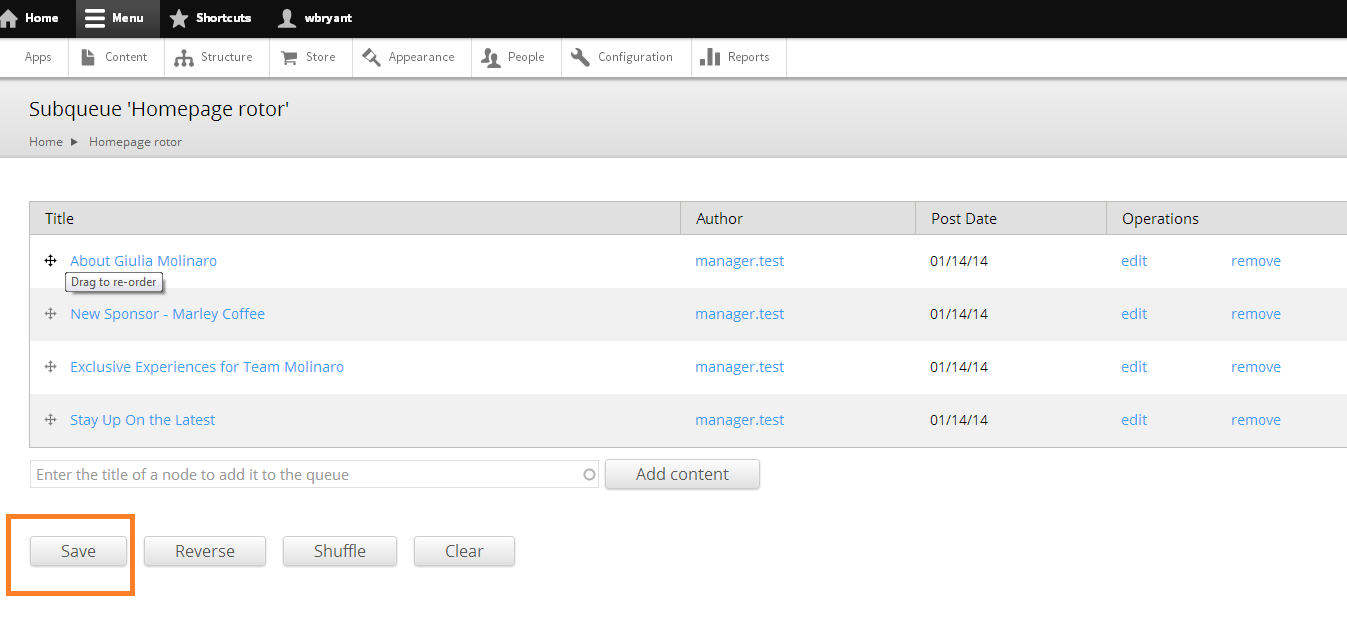The width and height of the screenshot is (1347, 636).
Task: Remove New Sponsor - Marley Coffee from queue
Action: pyautogui.click(x=1256, y=314)
